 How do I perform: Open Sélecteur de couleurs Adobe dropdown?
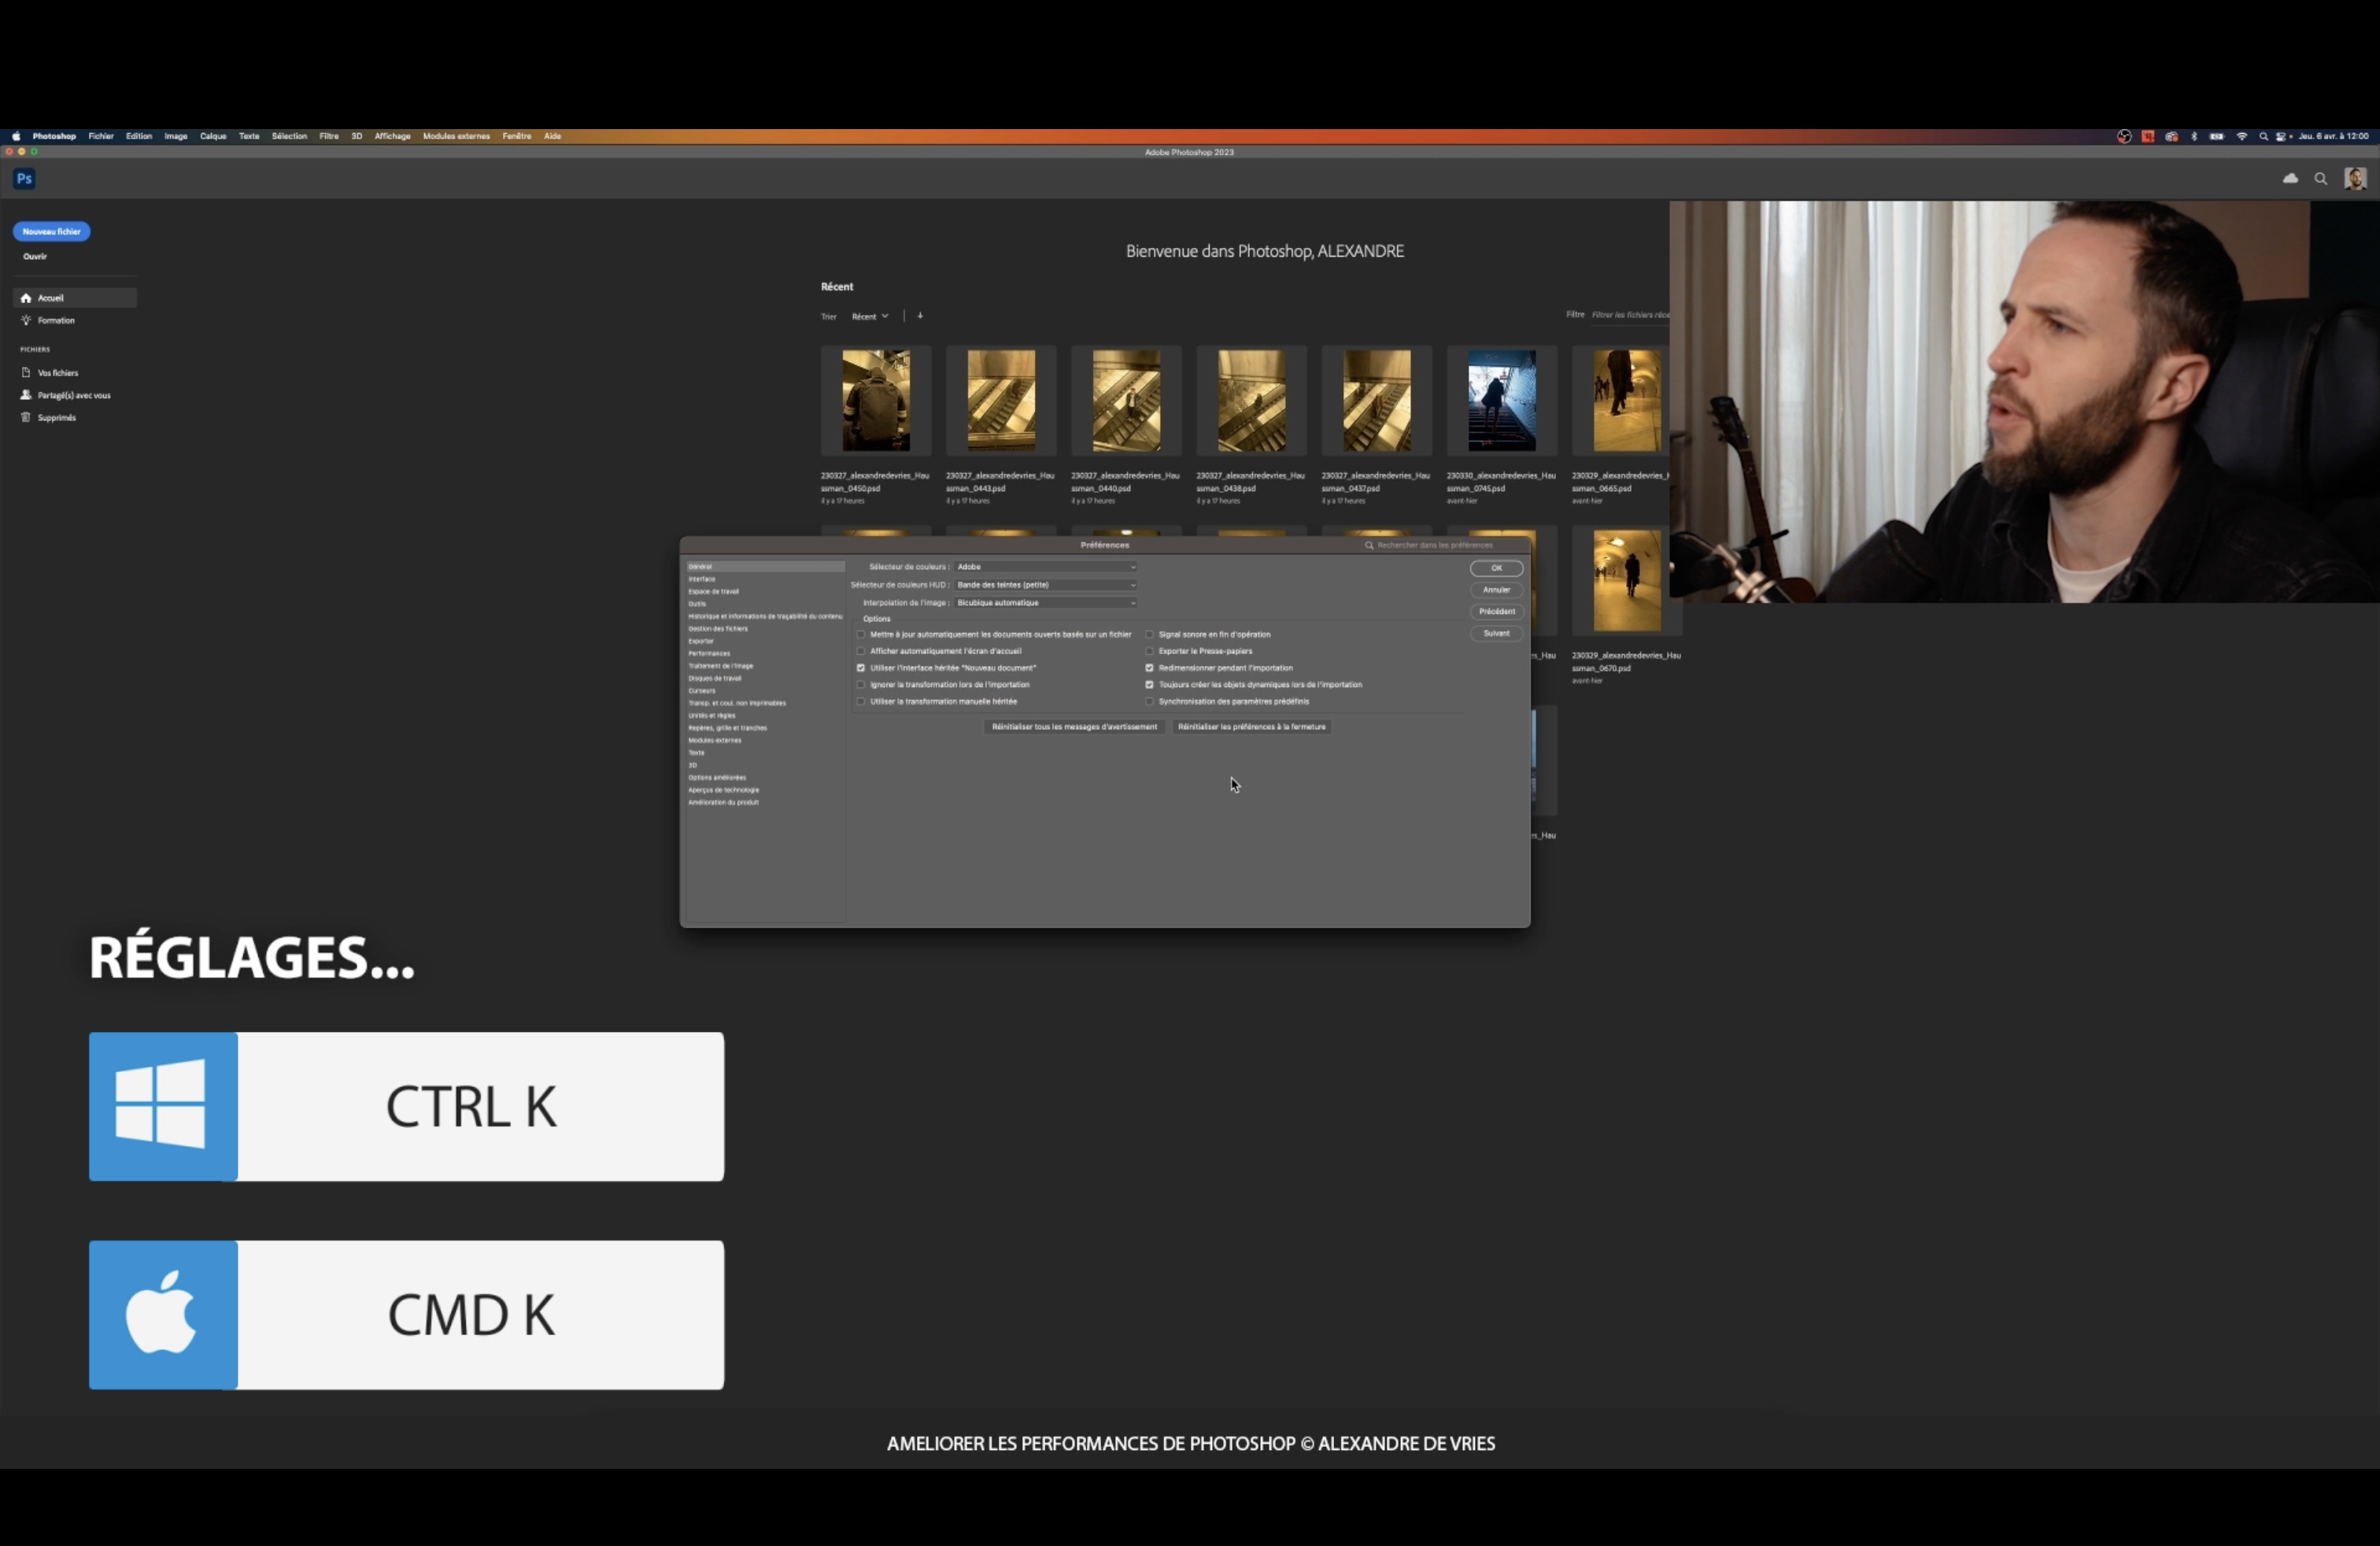point(1046,567)
